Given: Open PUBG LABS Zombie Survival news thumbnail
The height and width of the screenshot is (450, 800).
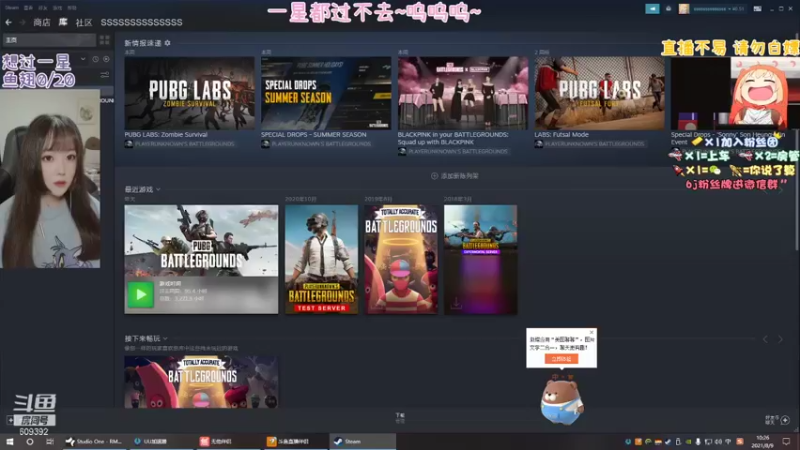Looking at the screenshot, I should [x=189, y=92].
